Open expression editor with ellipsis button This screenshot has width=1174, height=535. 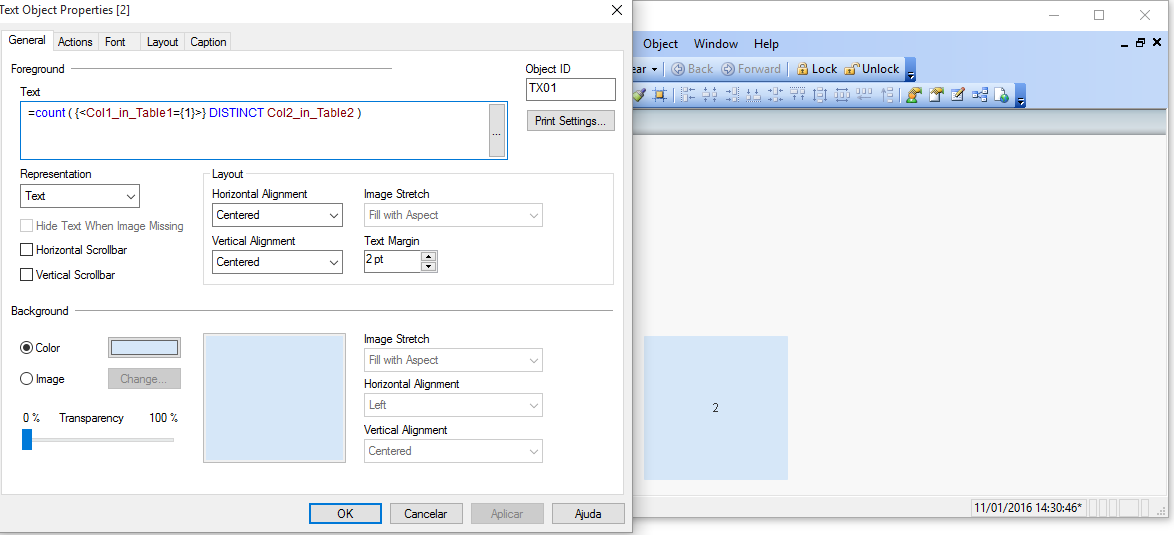[496, 131]
